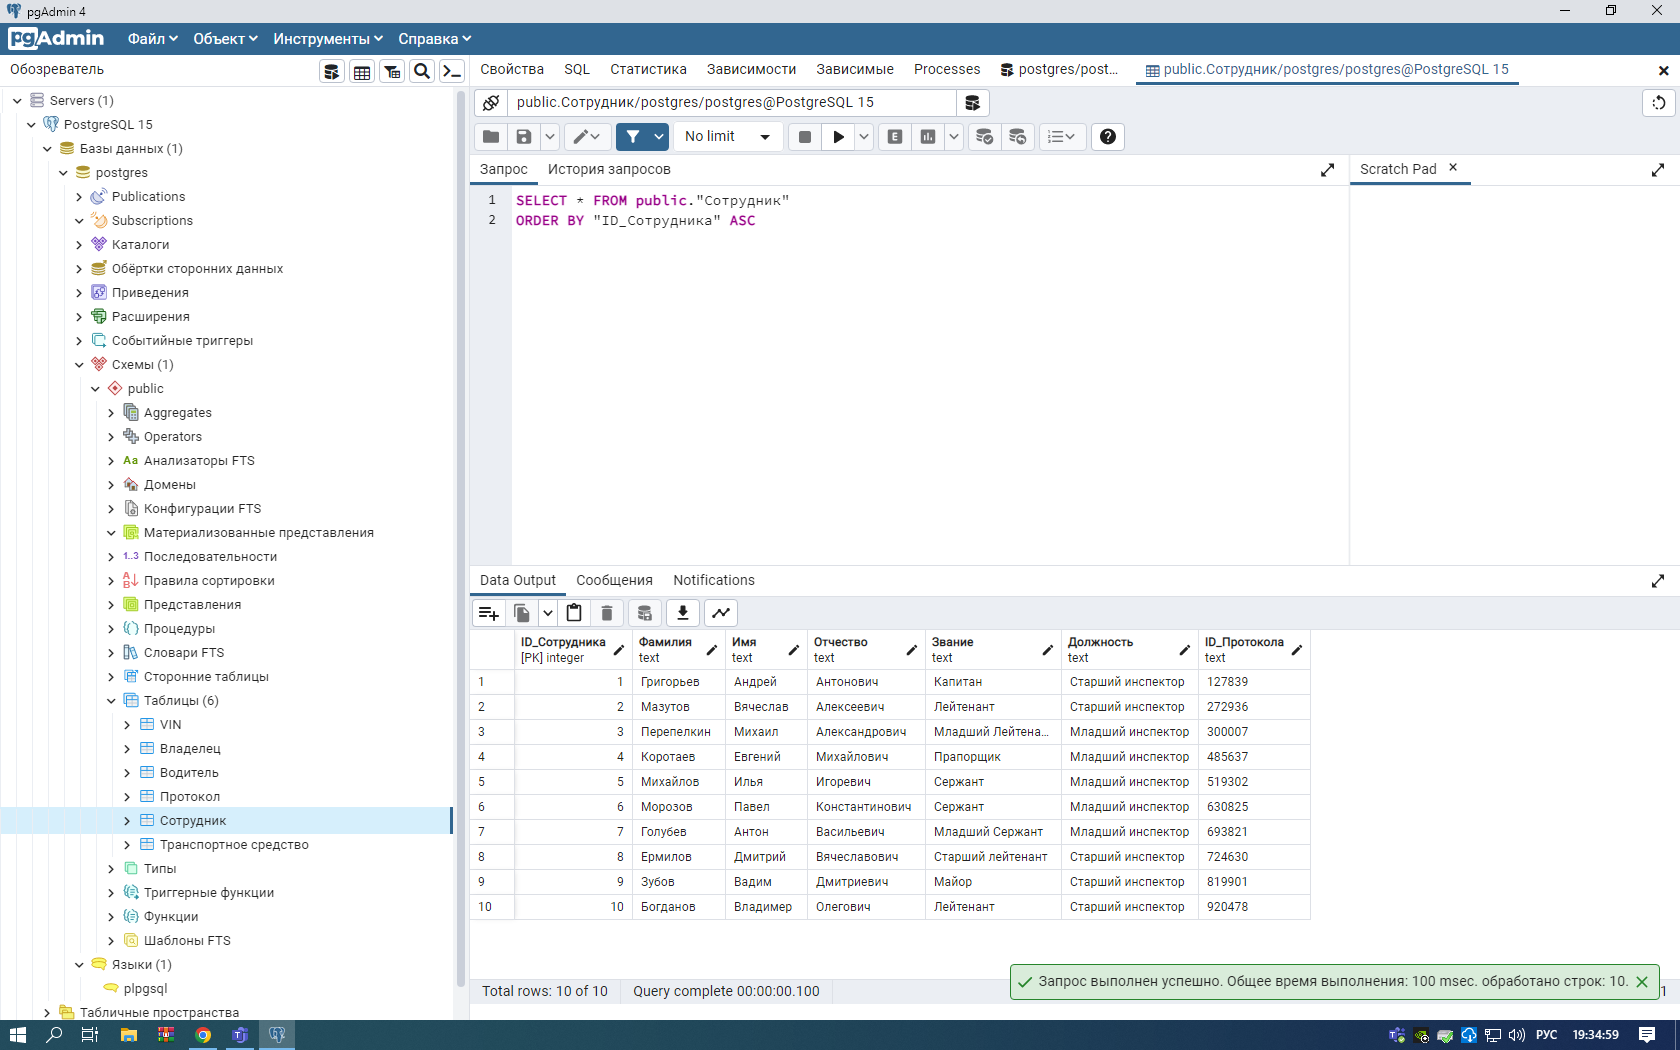Screen dimensions: 1680x1050
Task: Select the plpgsql language item
Action: 145,989
